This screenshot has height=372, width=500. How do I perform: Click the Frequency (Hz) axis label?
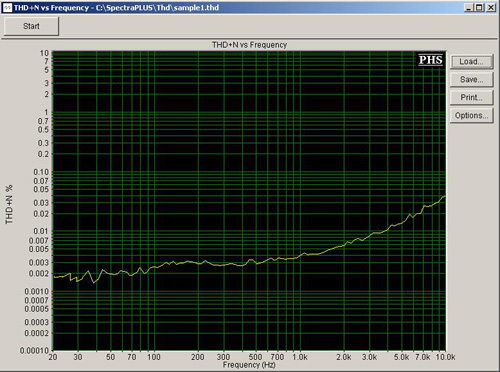(249, 365)
